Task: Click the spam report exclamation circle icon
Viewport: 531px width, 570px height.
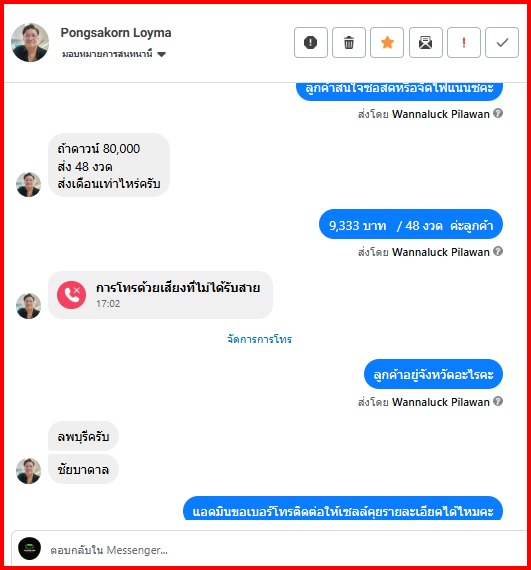Action: point(311,43)
